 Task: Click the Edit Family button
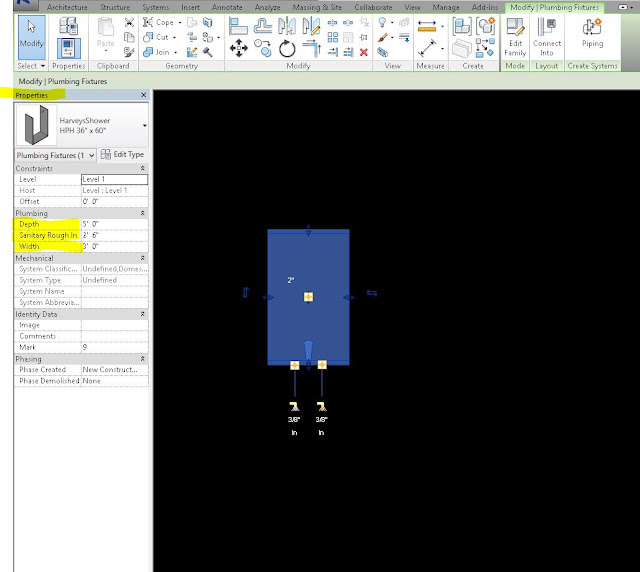(x=515, y=37)
